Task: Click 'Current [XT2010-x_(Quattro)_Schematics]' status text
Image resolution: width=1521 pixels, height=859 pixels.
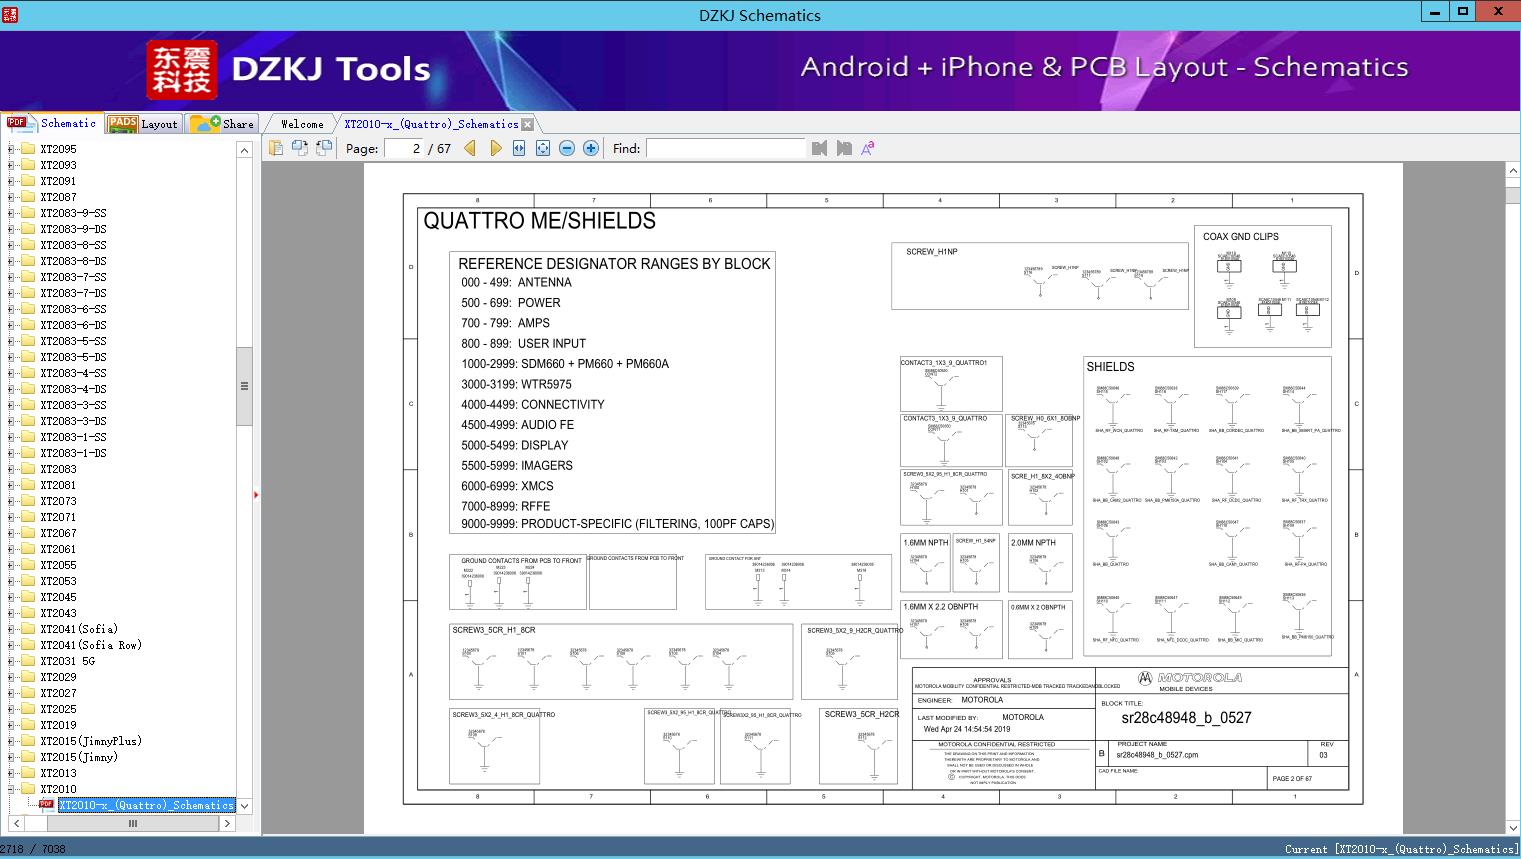Action: coord(1400,849)
